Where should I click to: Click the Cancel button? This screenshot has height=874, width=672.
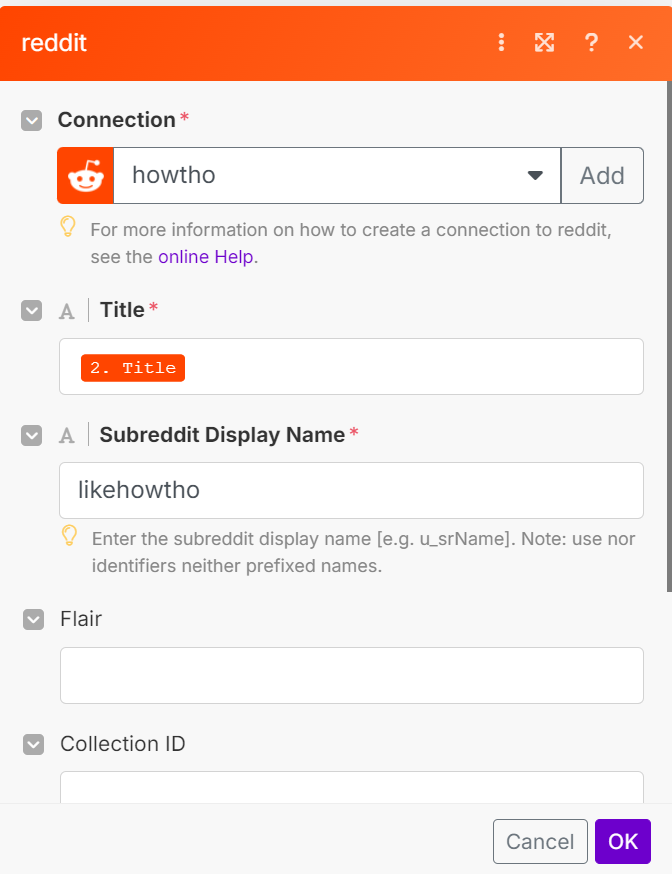540,841
